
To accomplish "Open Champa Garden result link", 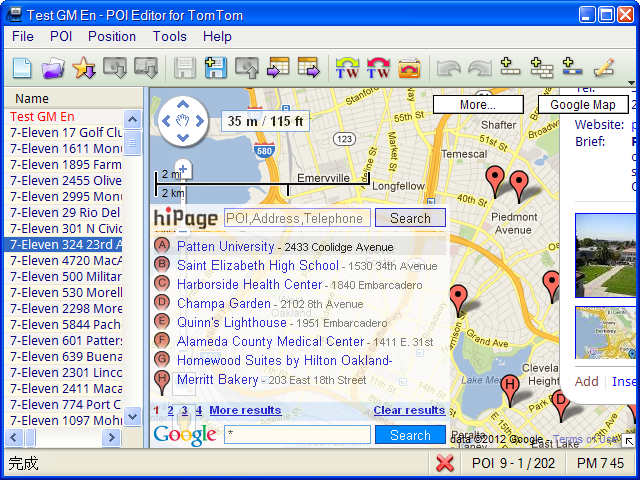I will click(x=224, y=303).
